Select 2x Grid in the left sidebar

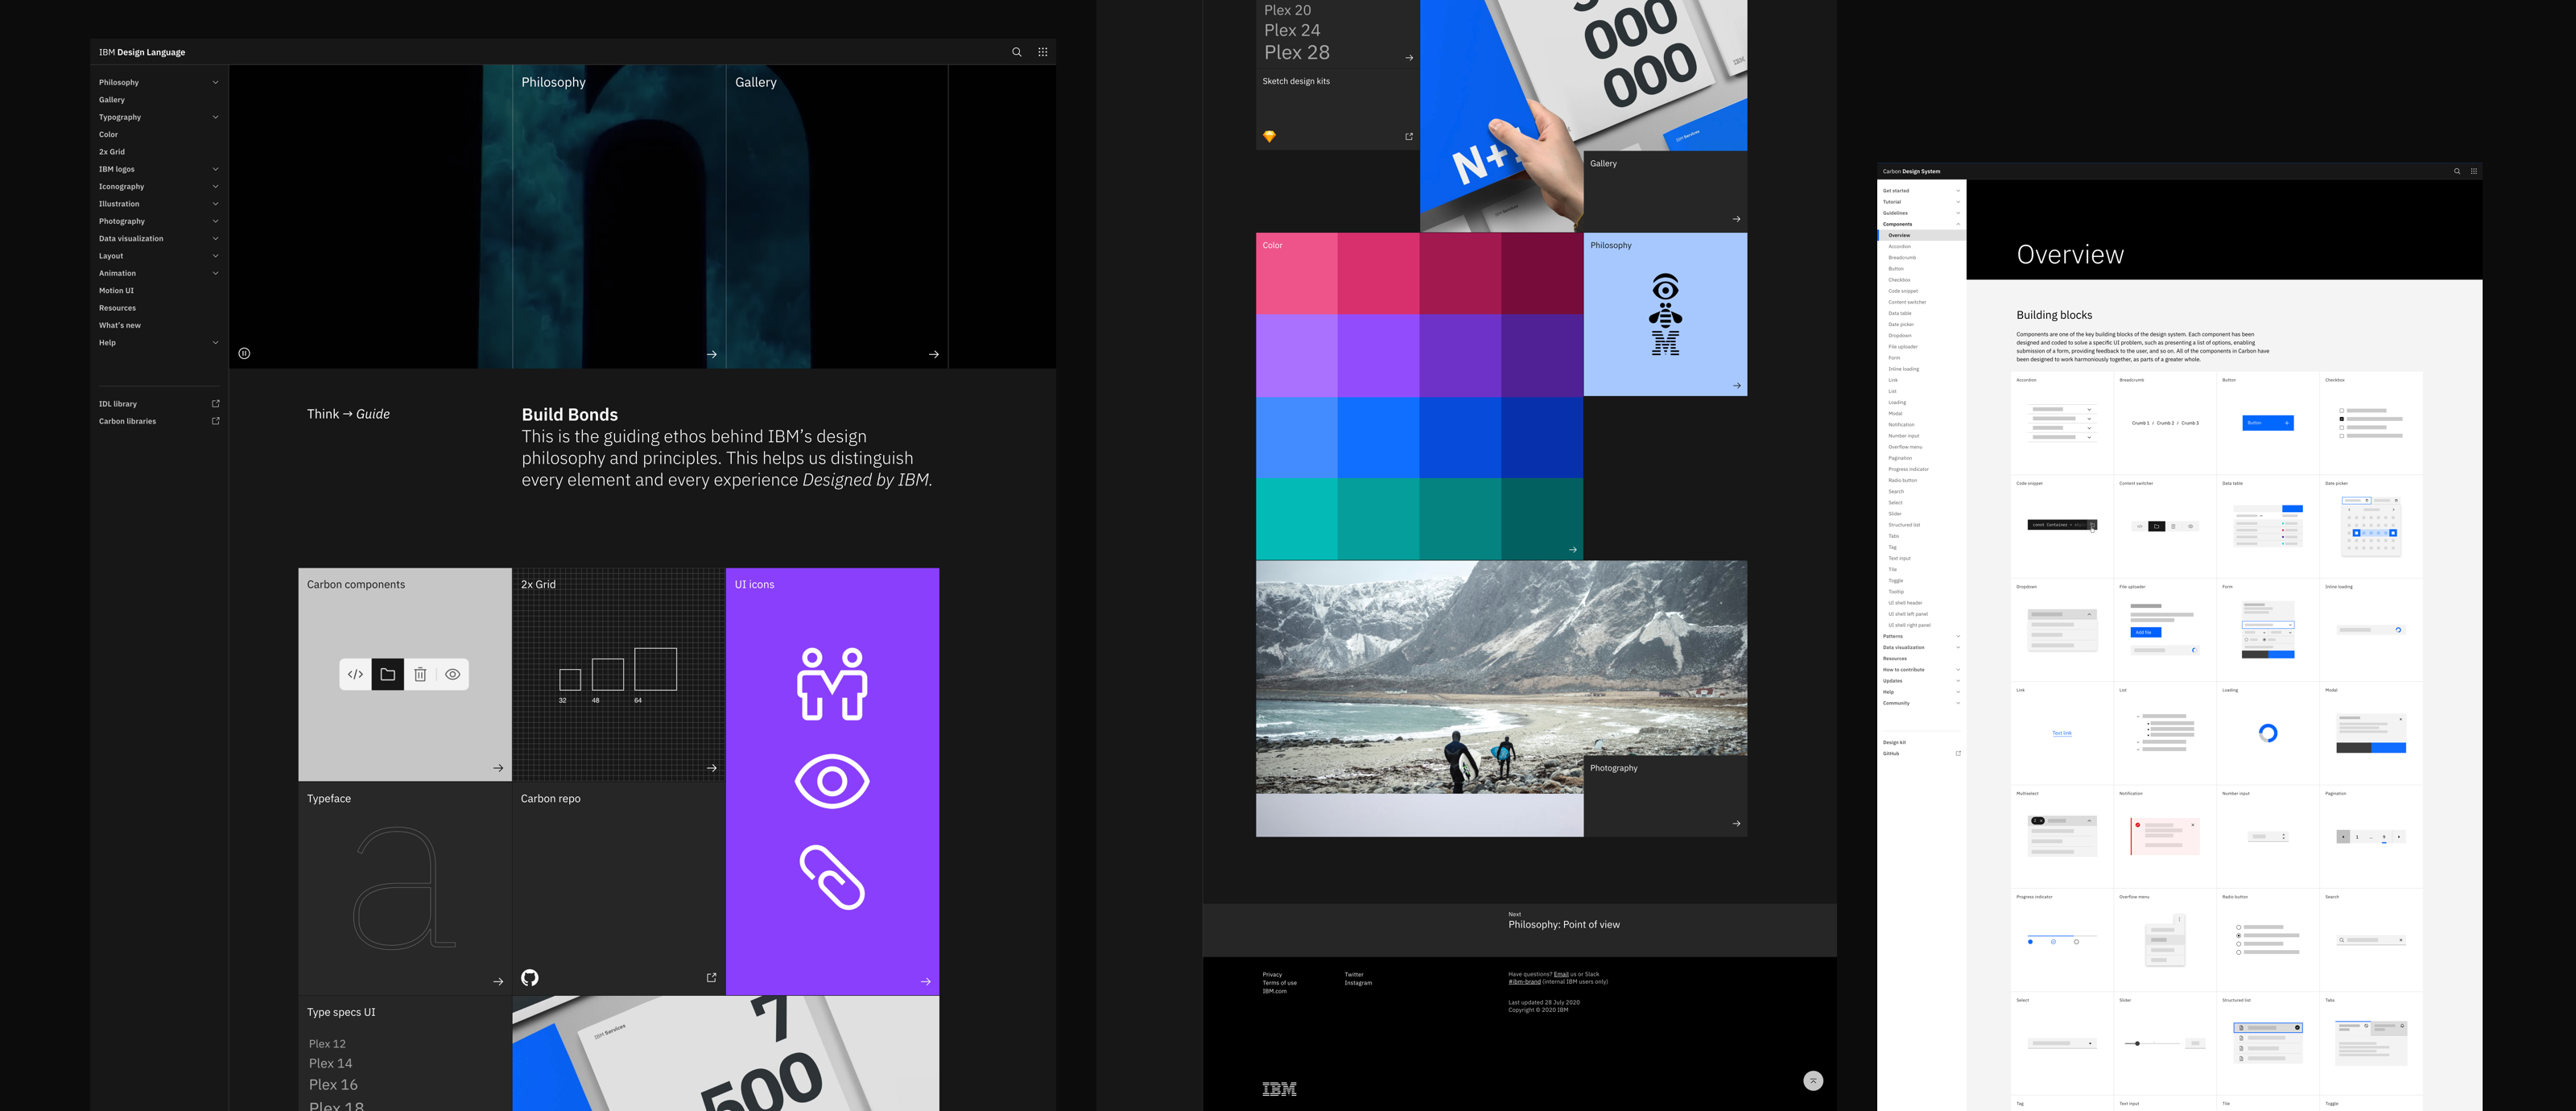click(x=112, y=152)
